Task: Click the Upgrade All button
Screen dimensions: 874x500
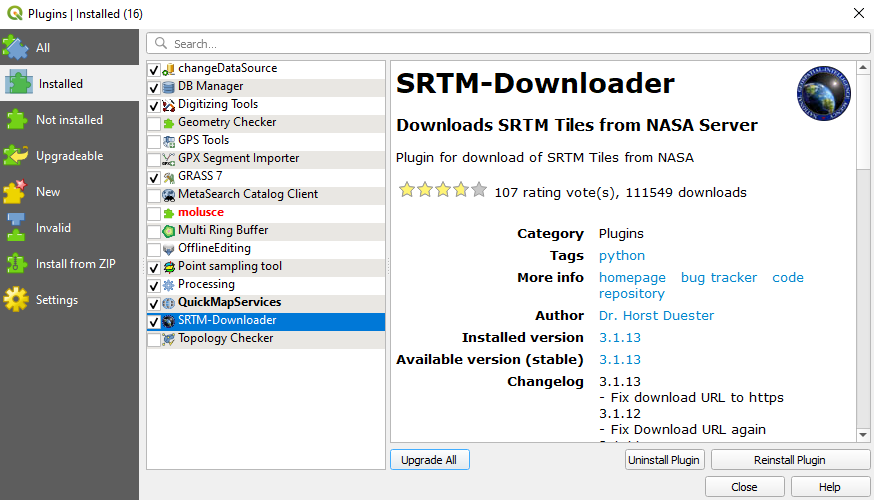Action: click(429, 460)
